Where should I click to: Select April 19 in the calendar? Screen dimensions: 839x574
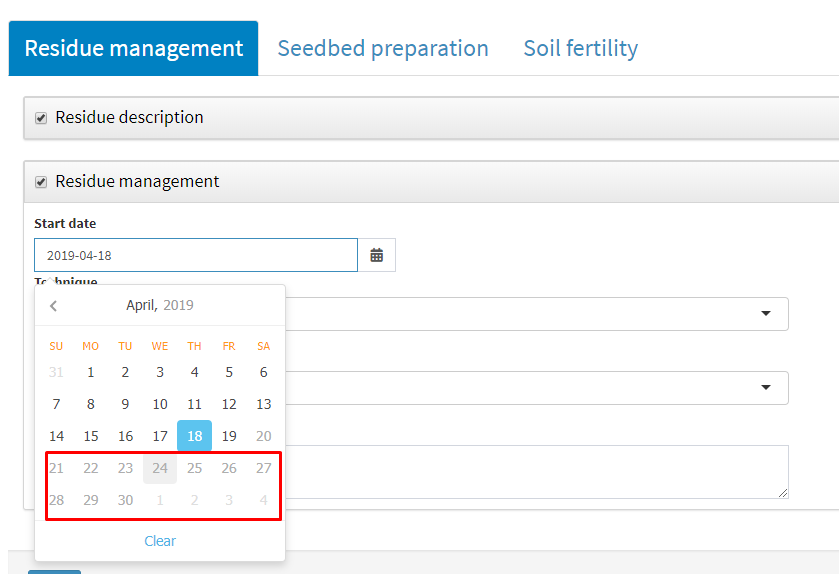(x=229, y=436)
